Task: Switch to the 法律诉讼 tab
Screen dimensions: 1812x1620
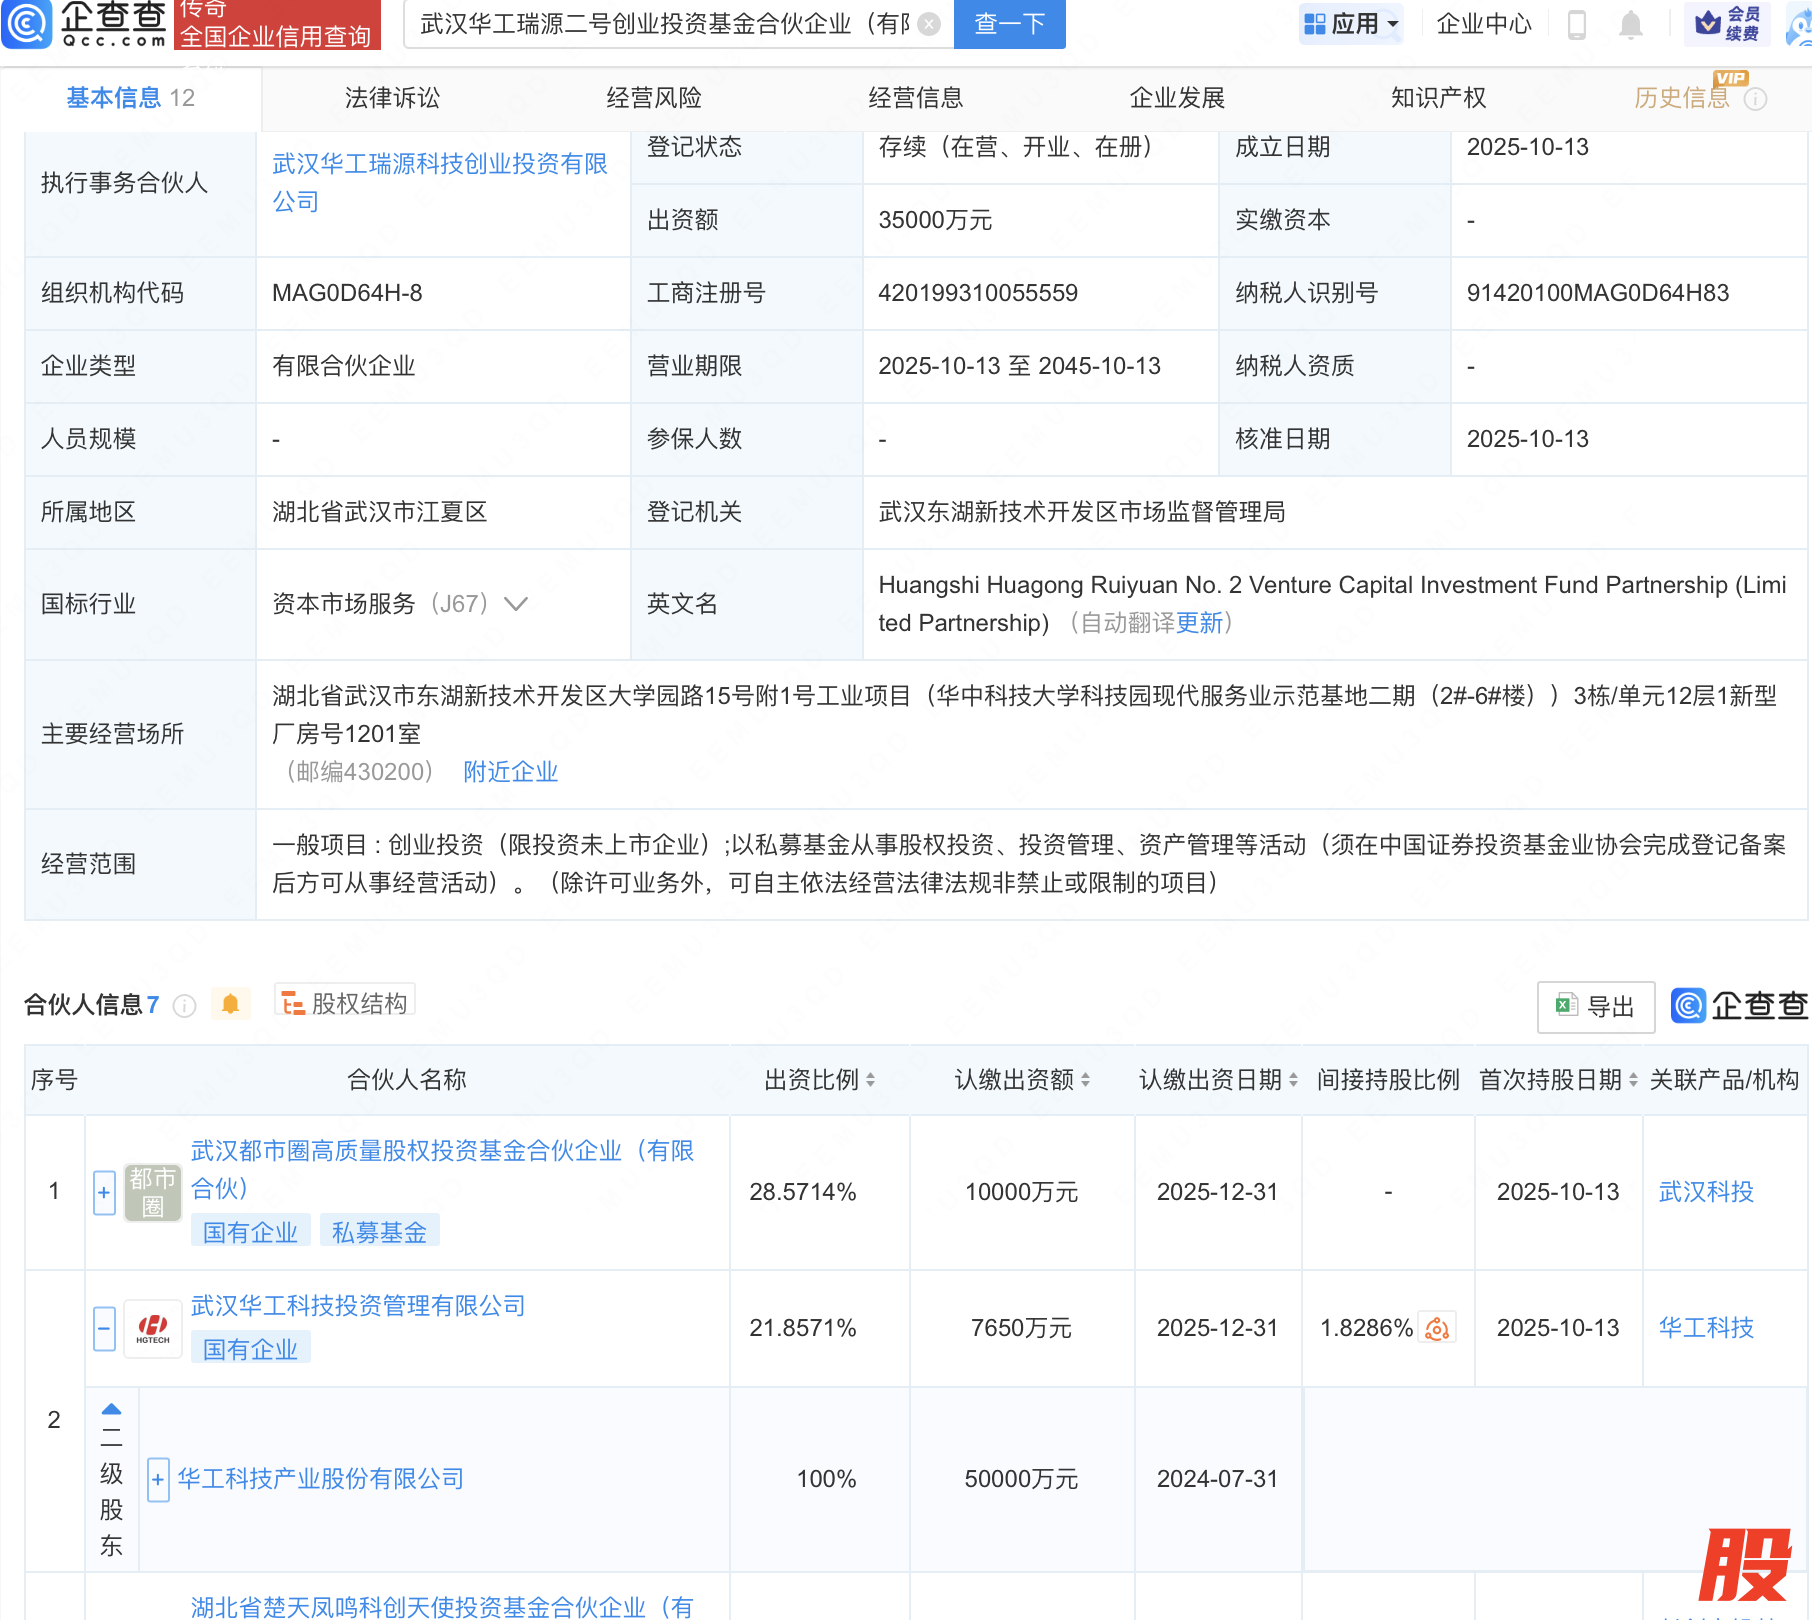Action: tap(392, 98)
